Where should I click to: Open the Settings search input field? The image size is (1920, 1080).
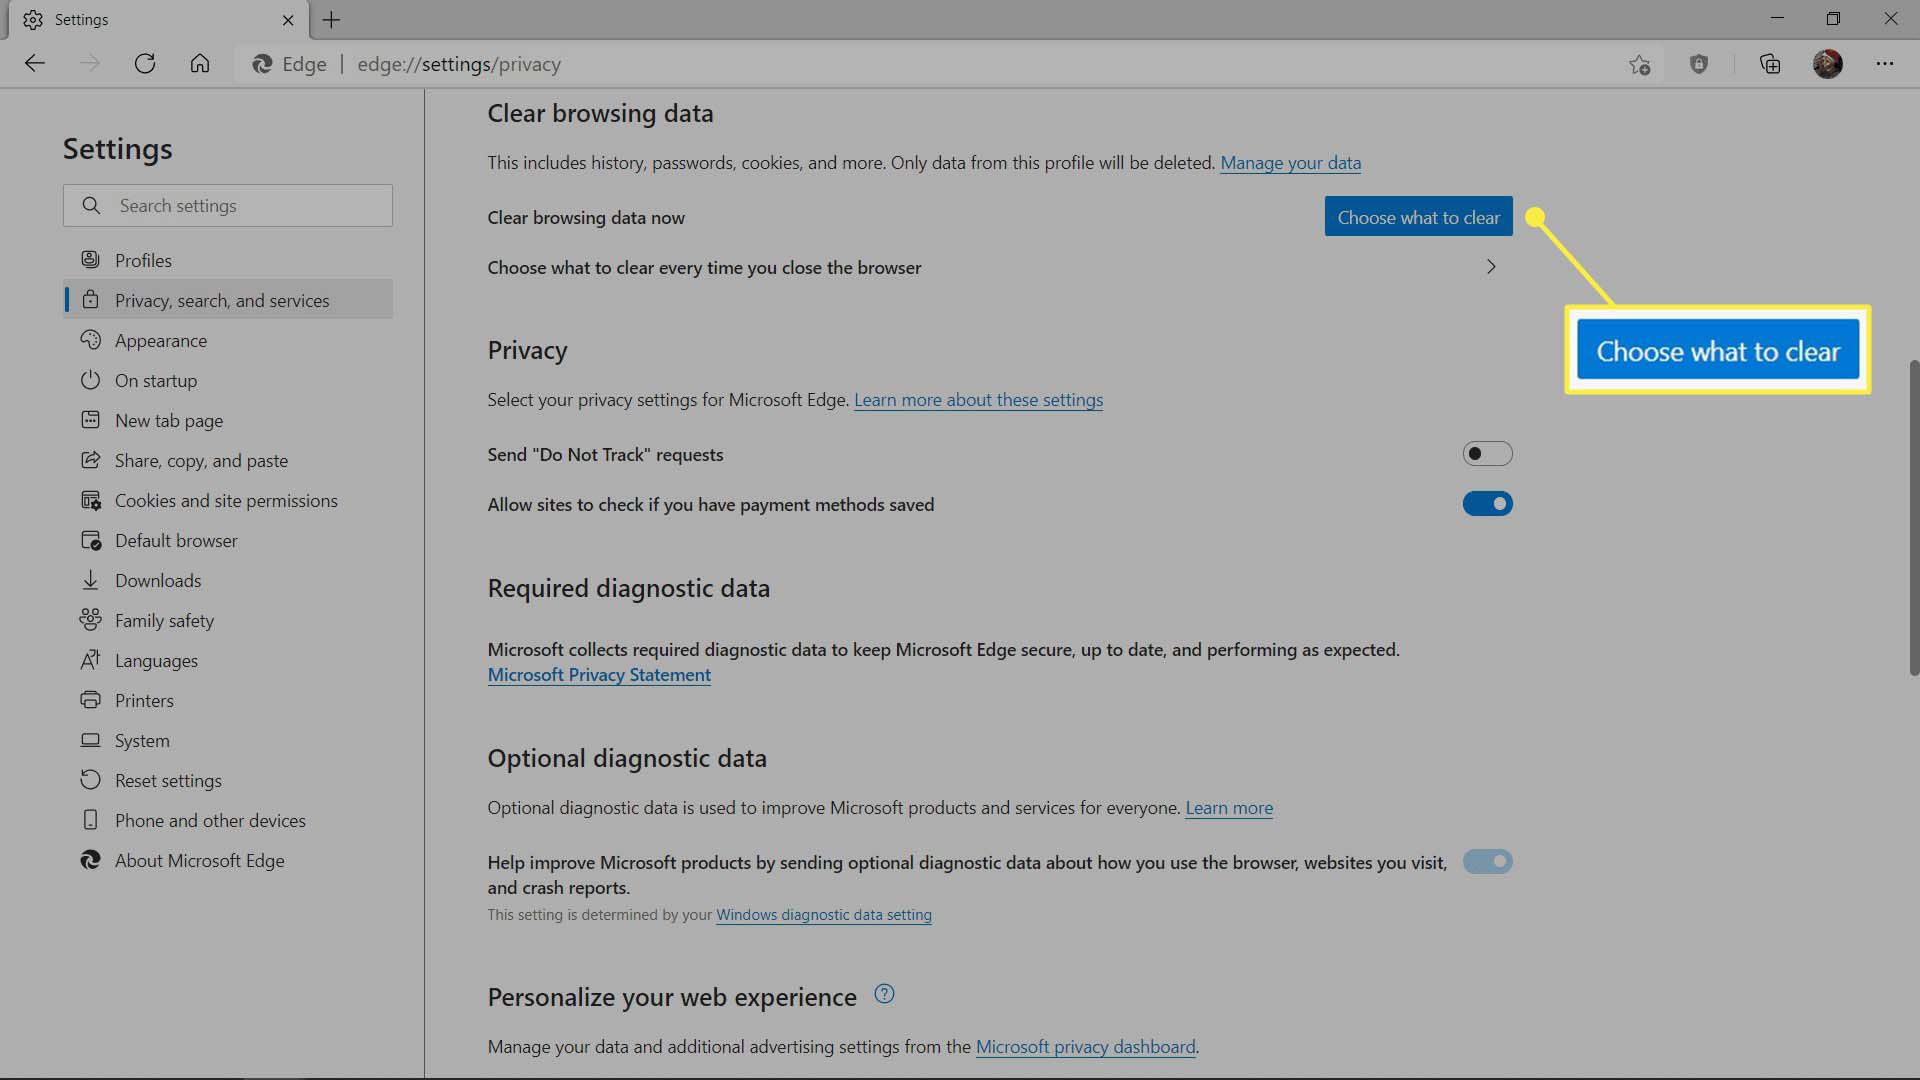click(228, 204)
